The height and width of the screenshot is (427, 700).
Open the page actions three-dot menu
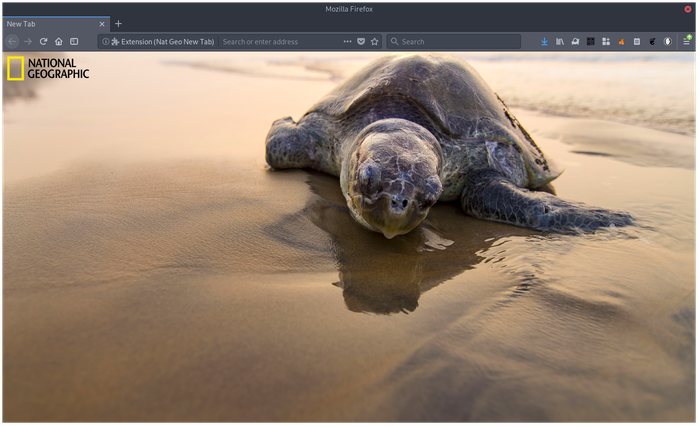tap(347, 42)
